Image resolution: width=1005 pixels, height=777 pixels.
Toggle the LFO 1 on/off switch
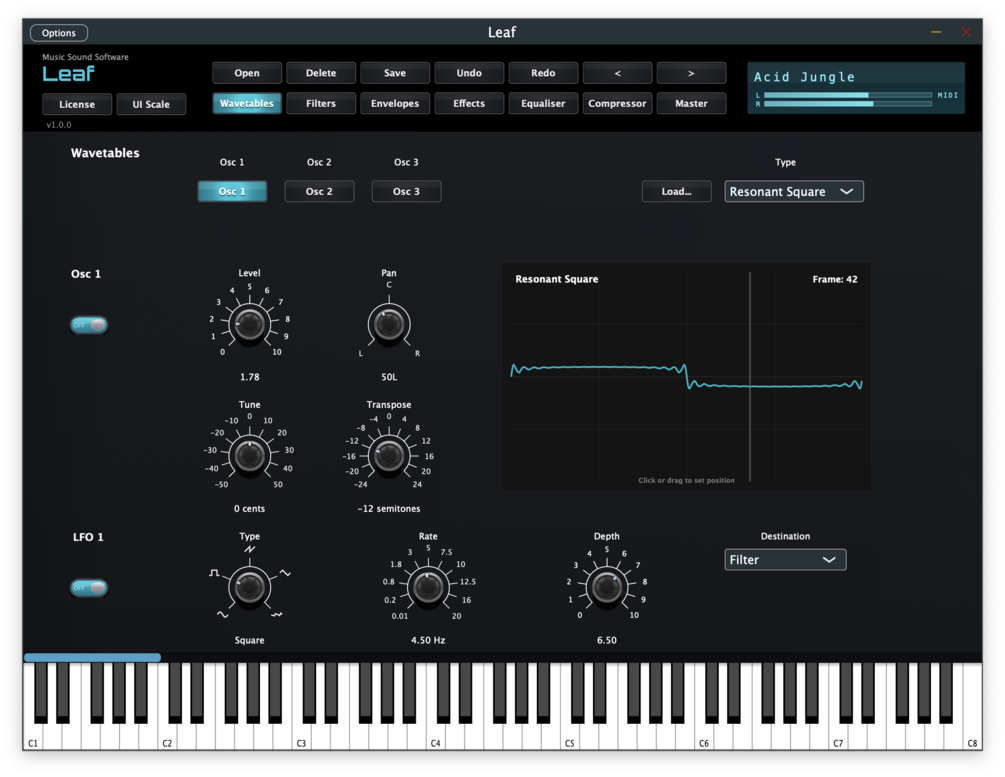click(x=88, y=587)
